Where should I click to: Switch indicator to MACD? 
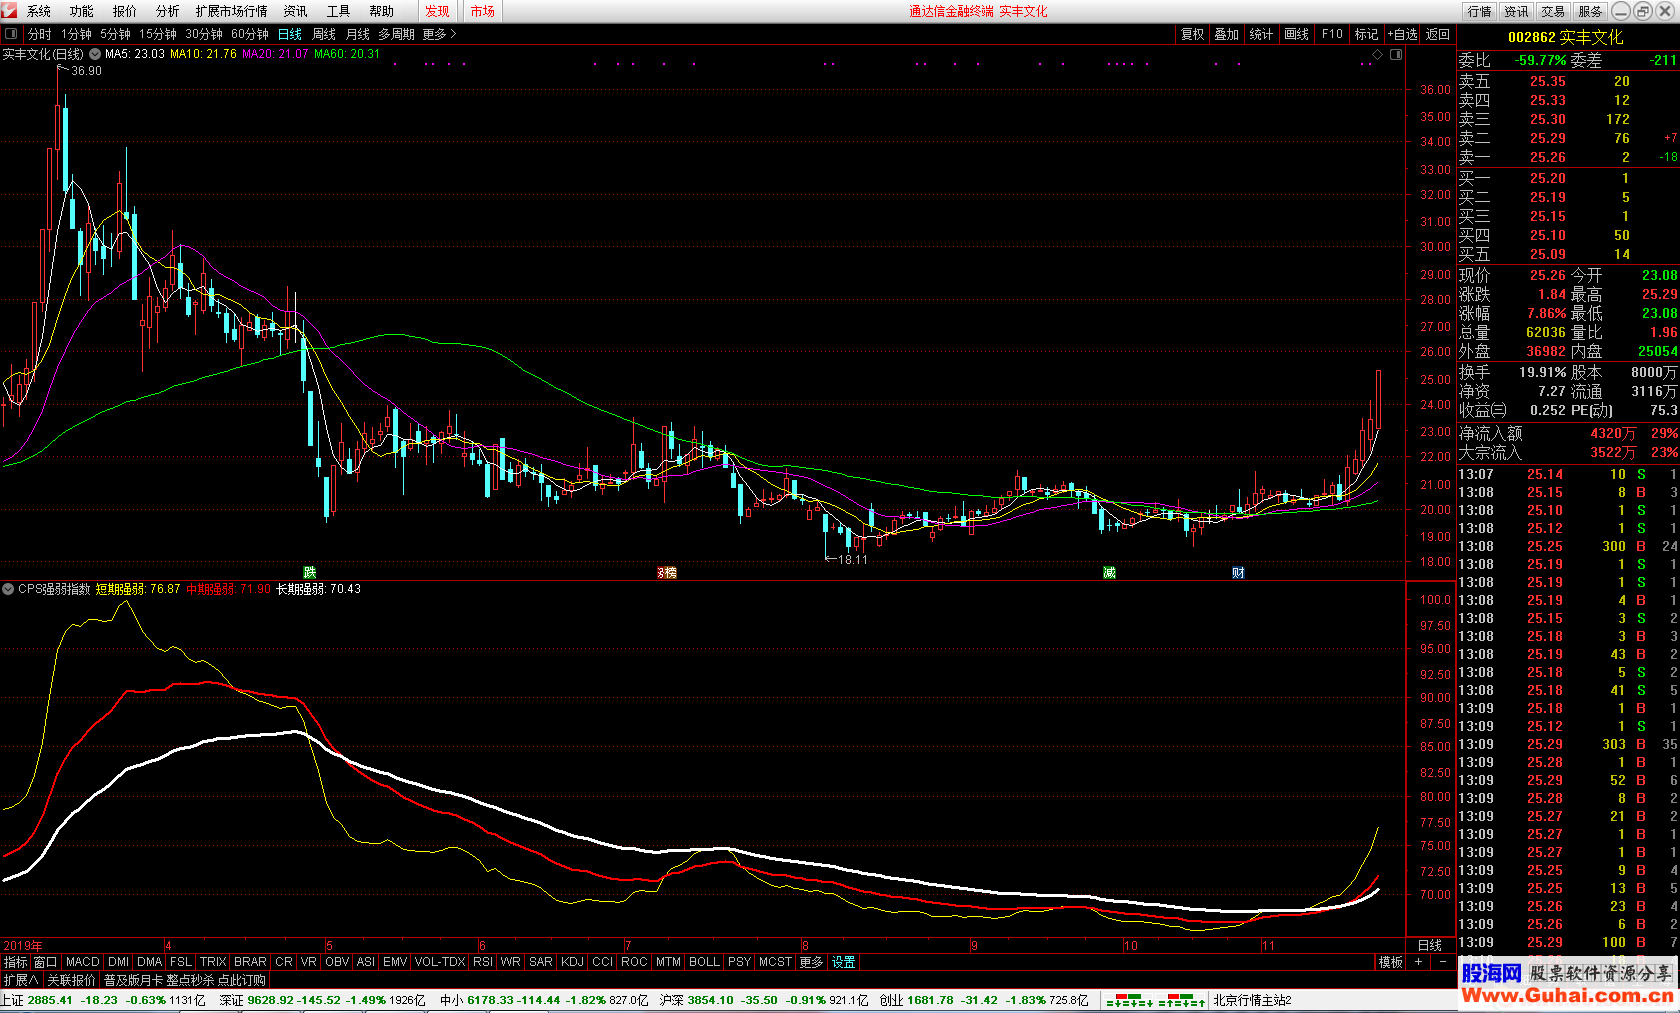pos(83,962)
